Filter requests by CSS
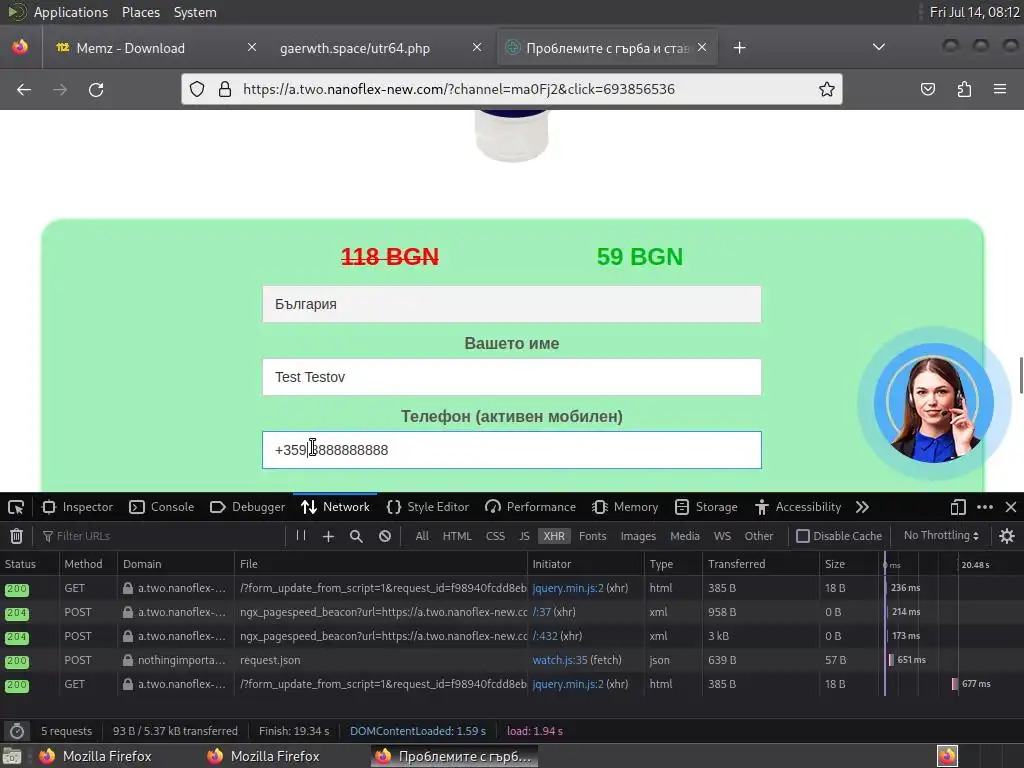1024x768 pixels. tap(495, 536)
